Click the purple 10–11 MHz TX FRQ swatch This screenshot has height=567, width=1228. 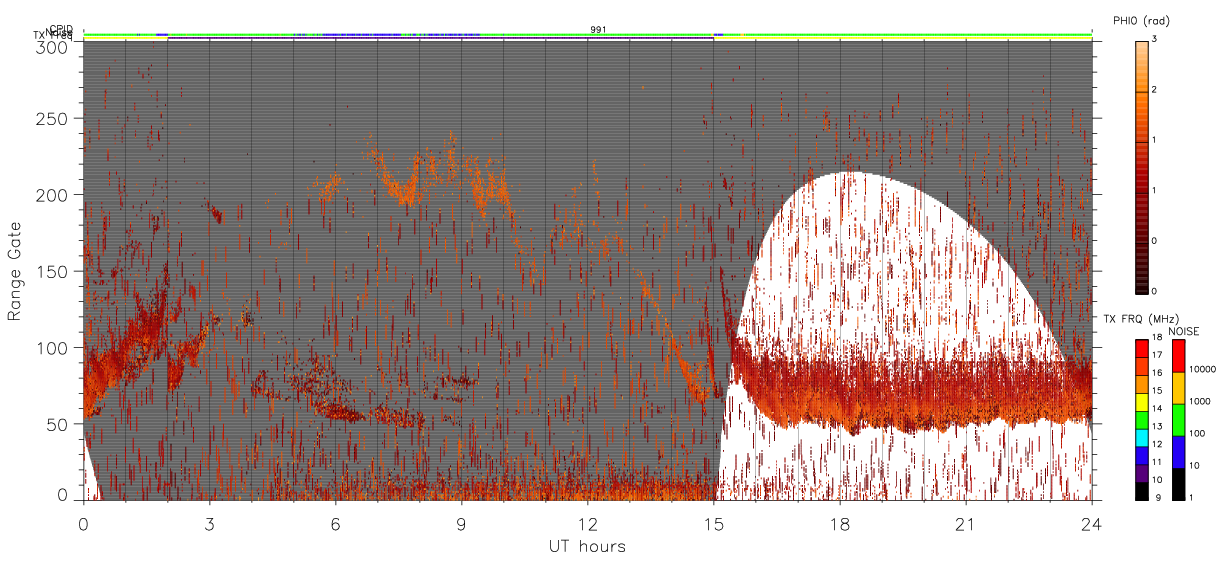point(1141,474)
